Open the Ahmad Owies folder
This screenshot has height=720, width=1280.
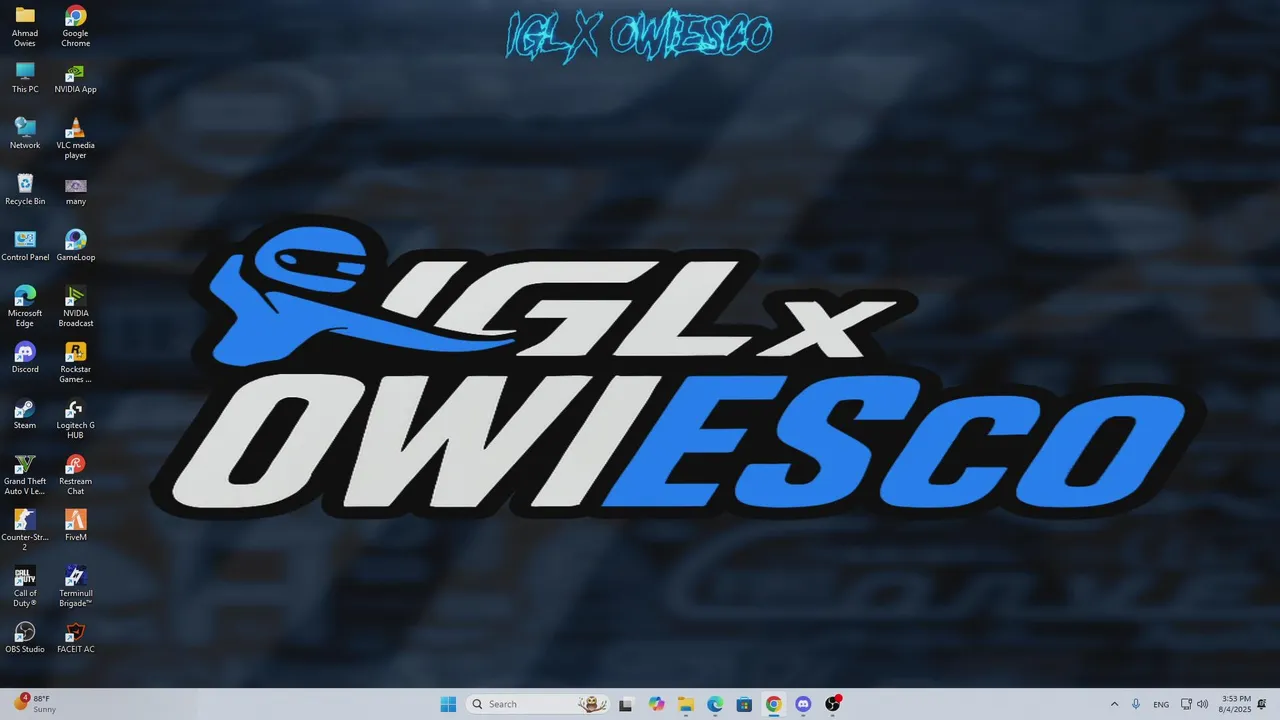(x=25, y=26)
